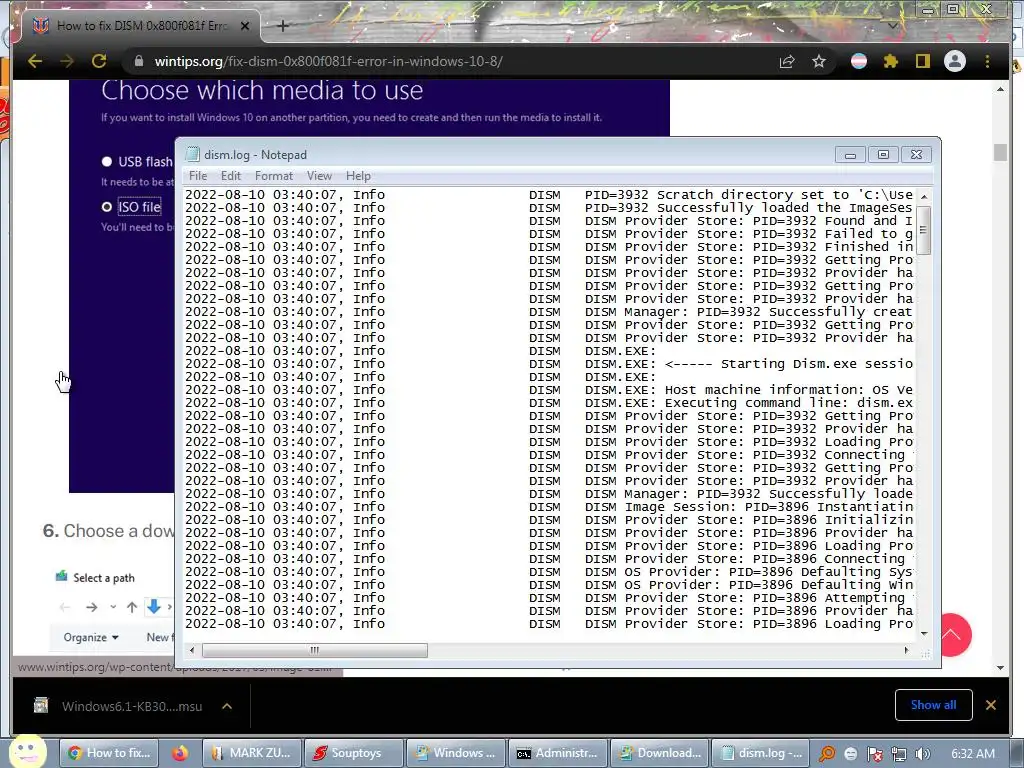The height and width of the screenshot is (768, 1024).
Task: Click the Notepad vertical scrollbar thumb
Action: click(x=923, y=229)
